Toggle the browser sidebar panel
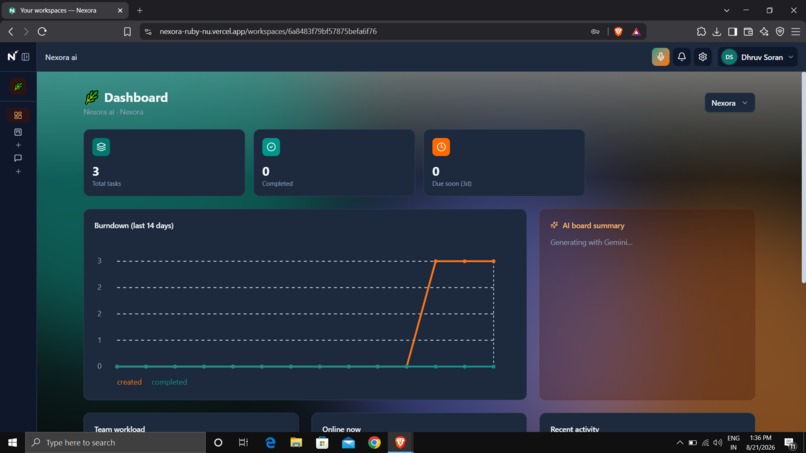The image size is (806, 453). tap(732, 31)
